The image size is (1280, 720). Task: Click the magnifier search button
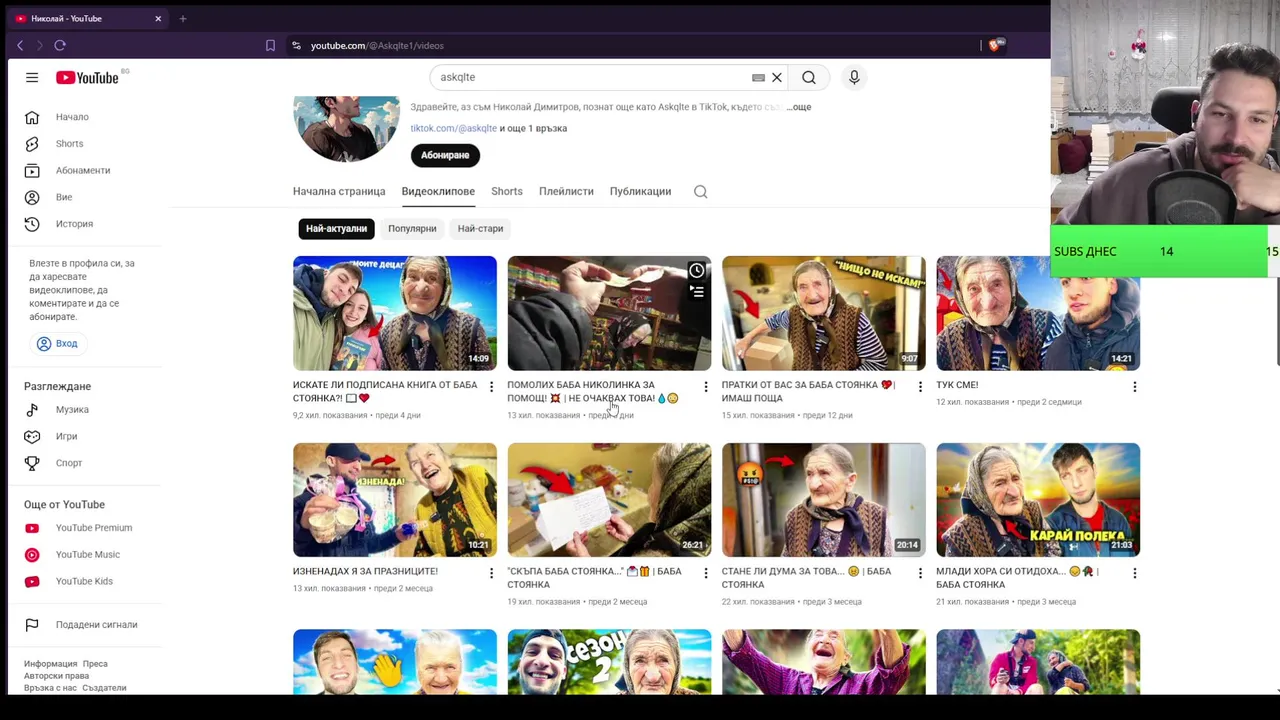(x=809, y=77)
